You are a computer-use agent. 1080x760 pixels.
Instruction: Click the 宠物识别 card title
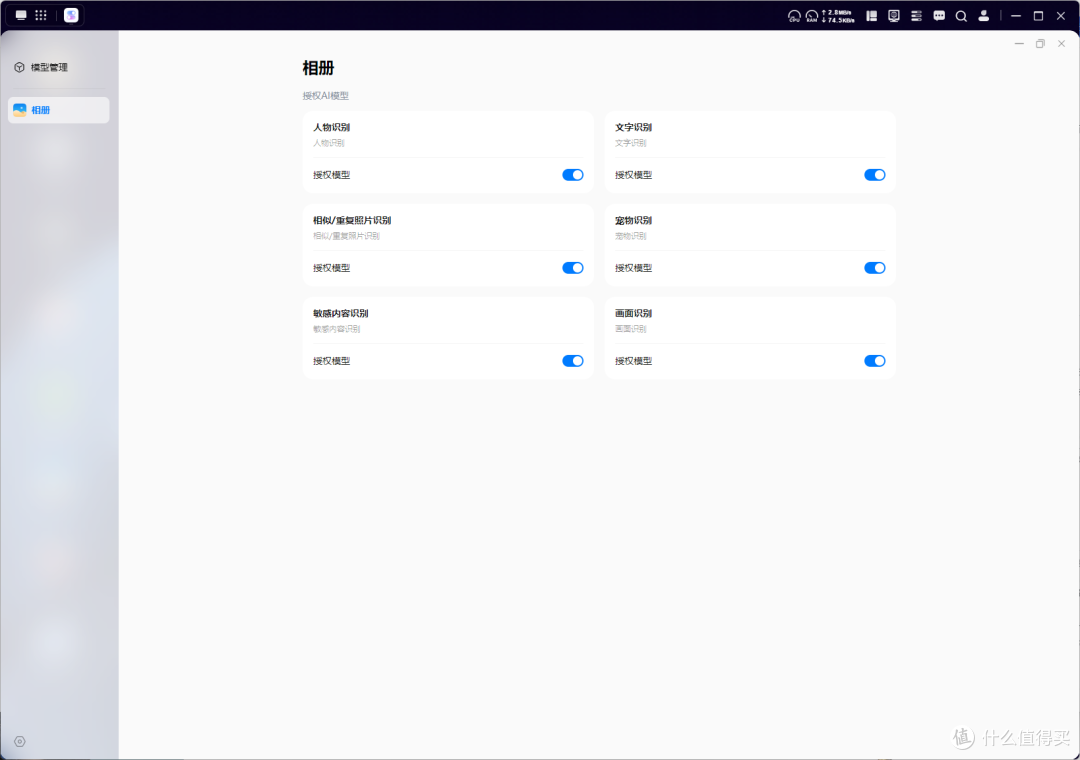(x=633, y=220)
